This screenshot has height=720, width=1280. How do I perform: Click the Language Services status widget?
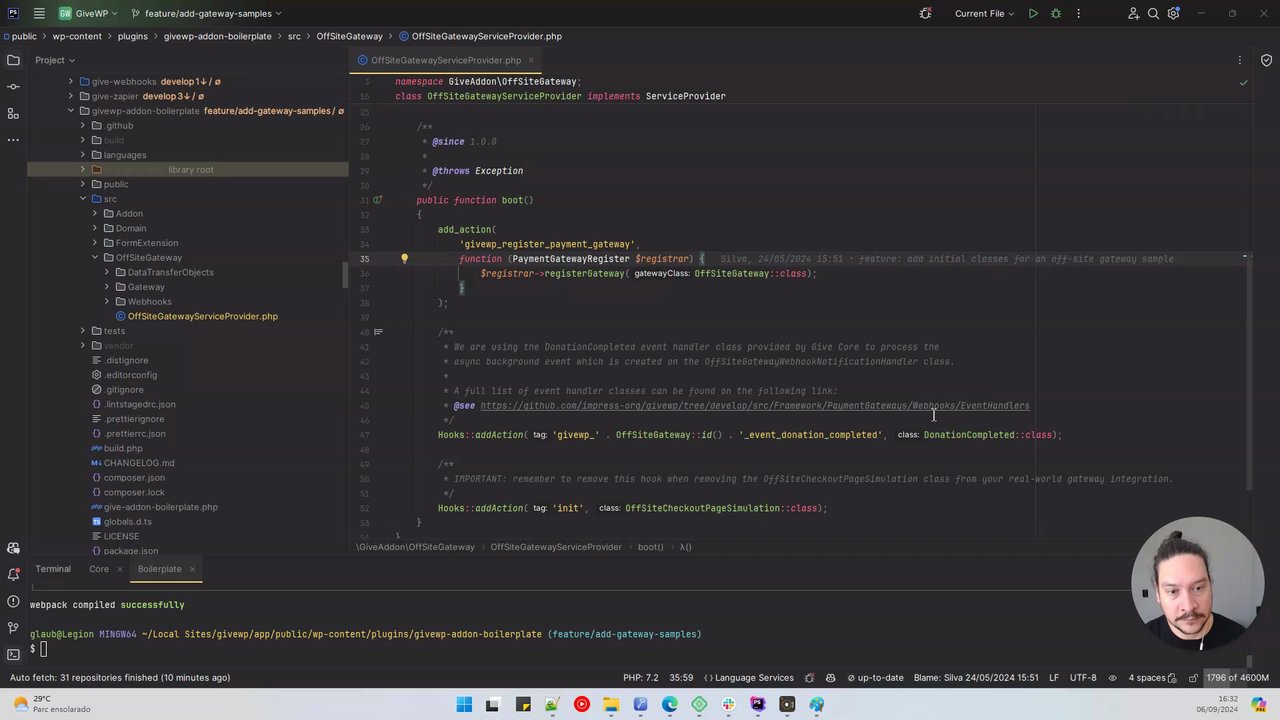(748, 678)
